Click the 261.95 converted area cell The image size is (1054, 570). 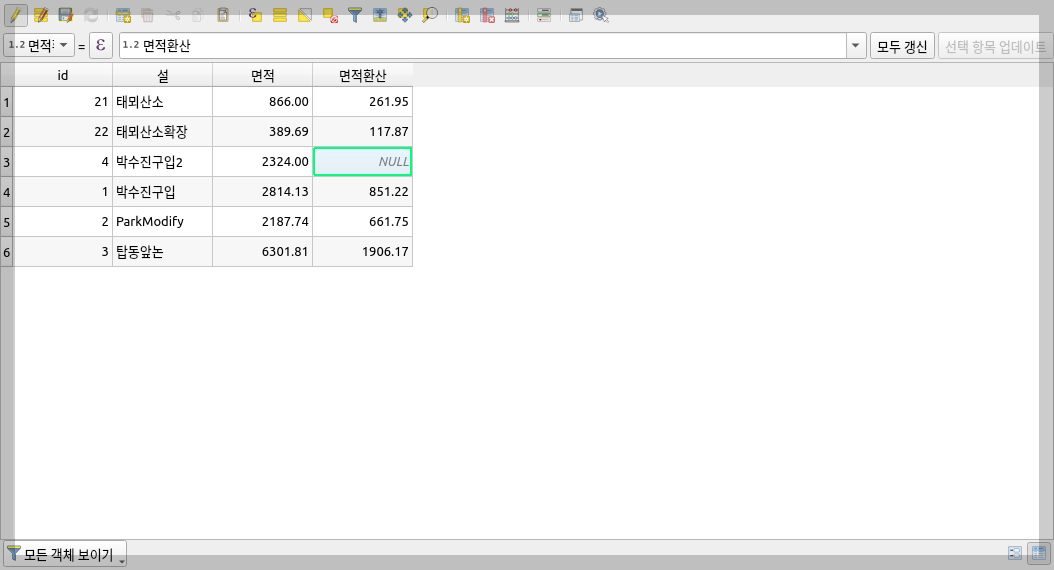tap(362, 101)
